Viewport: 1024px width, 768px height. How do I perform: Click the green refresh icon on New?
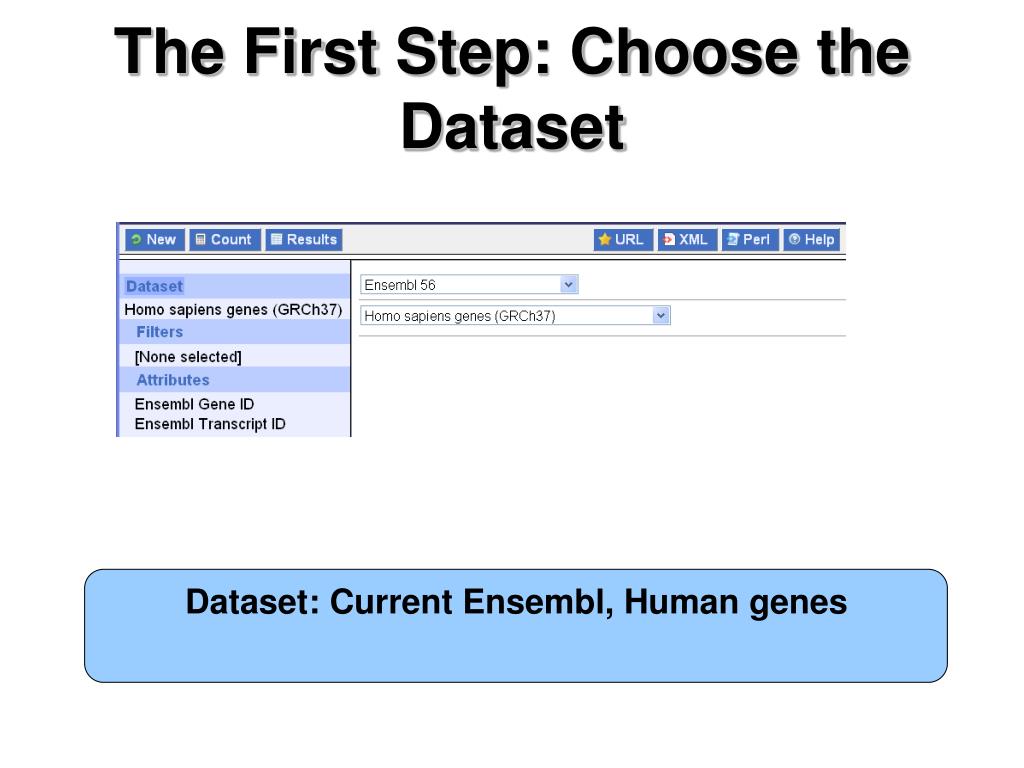pyautogui.click(x=136, y=240)
